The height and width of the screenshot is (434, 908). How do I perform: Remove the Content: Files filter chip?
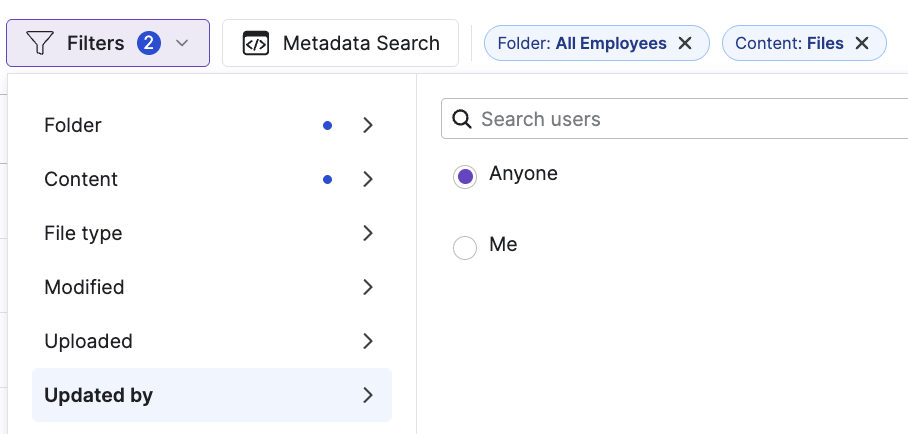[x=862, y=44]
